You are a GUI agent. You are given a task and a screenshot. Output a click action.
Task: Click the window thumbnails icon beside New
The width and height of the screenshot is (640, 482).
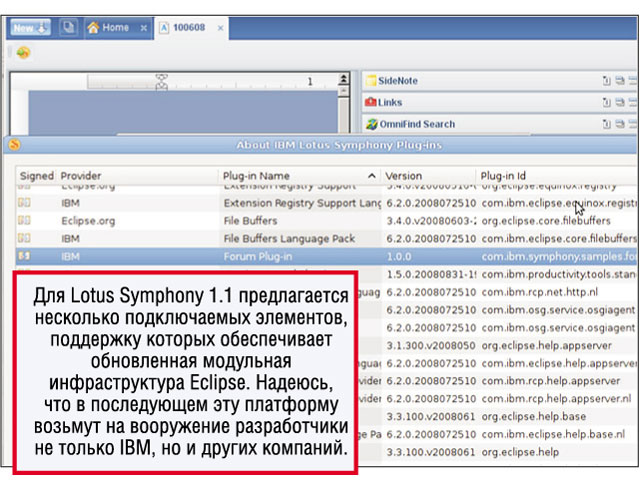click(x=68, y=28)
